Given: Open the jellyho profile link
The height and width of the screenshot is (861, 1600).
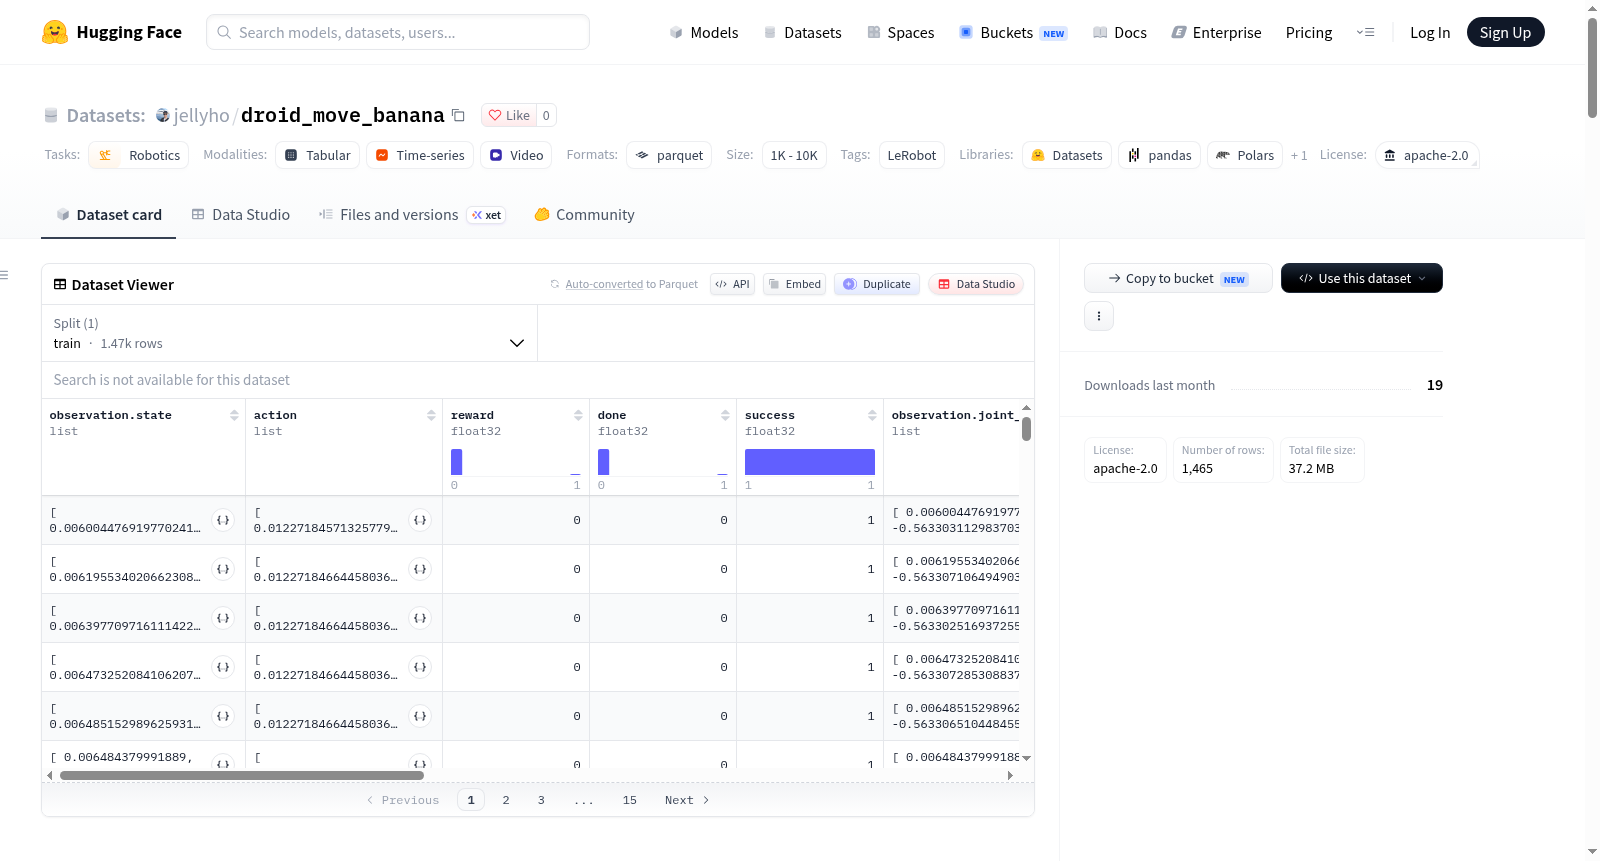Looking at the screenshot, I should [x=202, y=116].
